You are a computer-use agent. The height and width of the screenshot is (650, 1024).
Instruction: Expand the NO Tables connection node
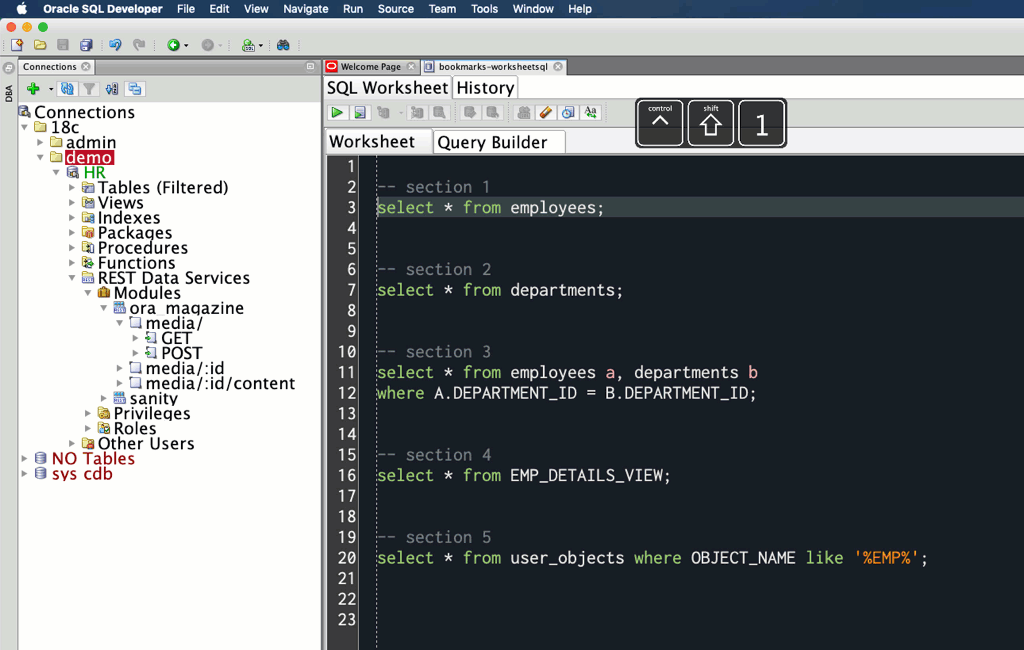tap(25, 459)
